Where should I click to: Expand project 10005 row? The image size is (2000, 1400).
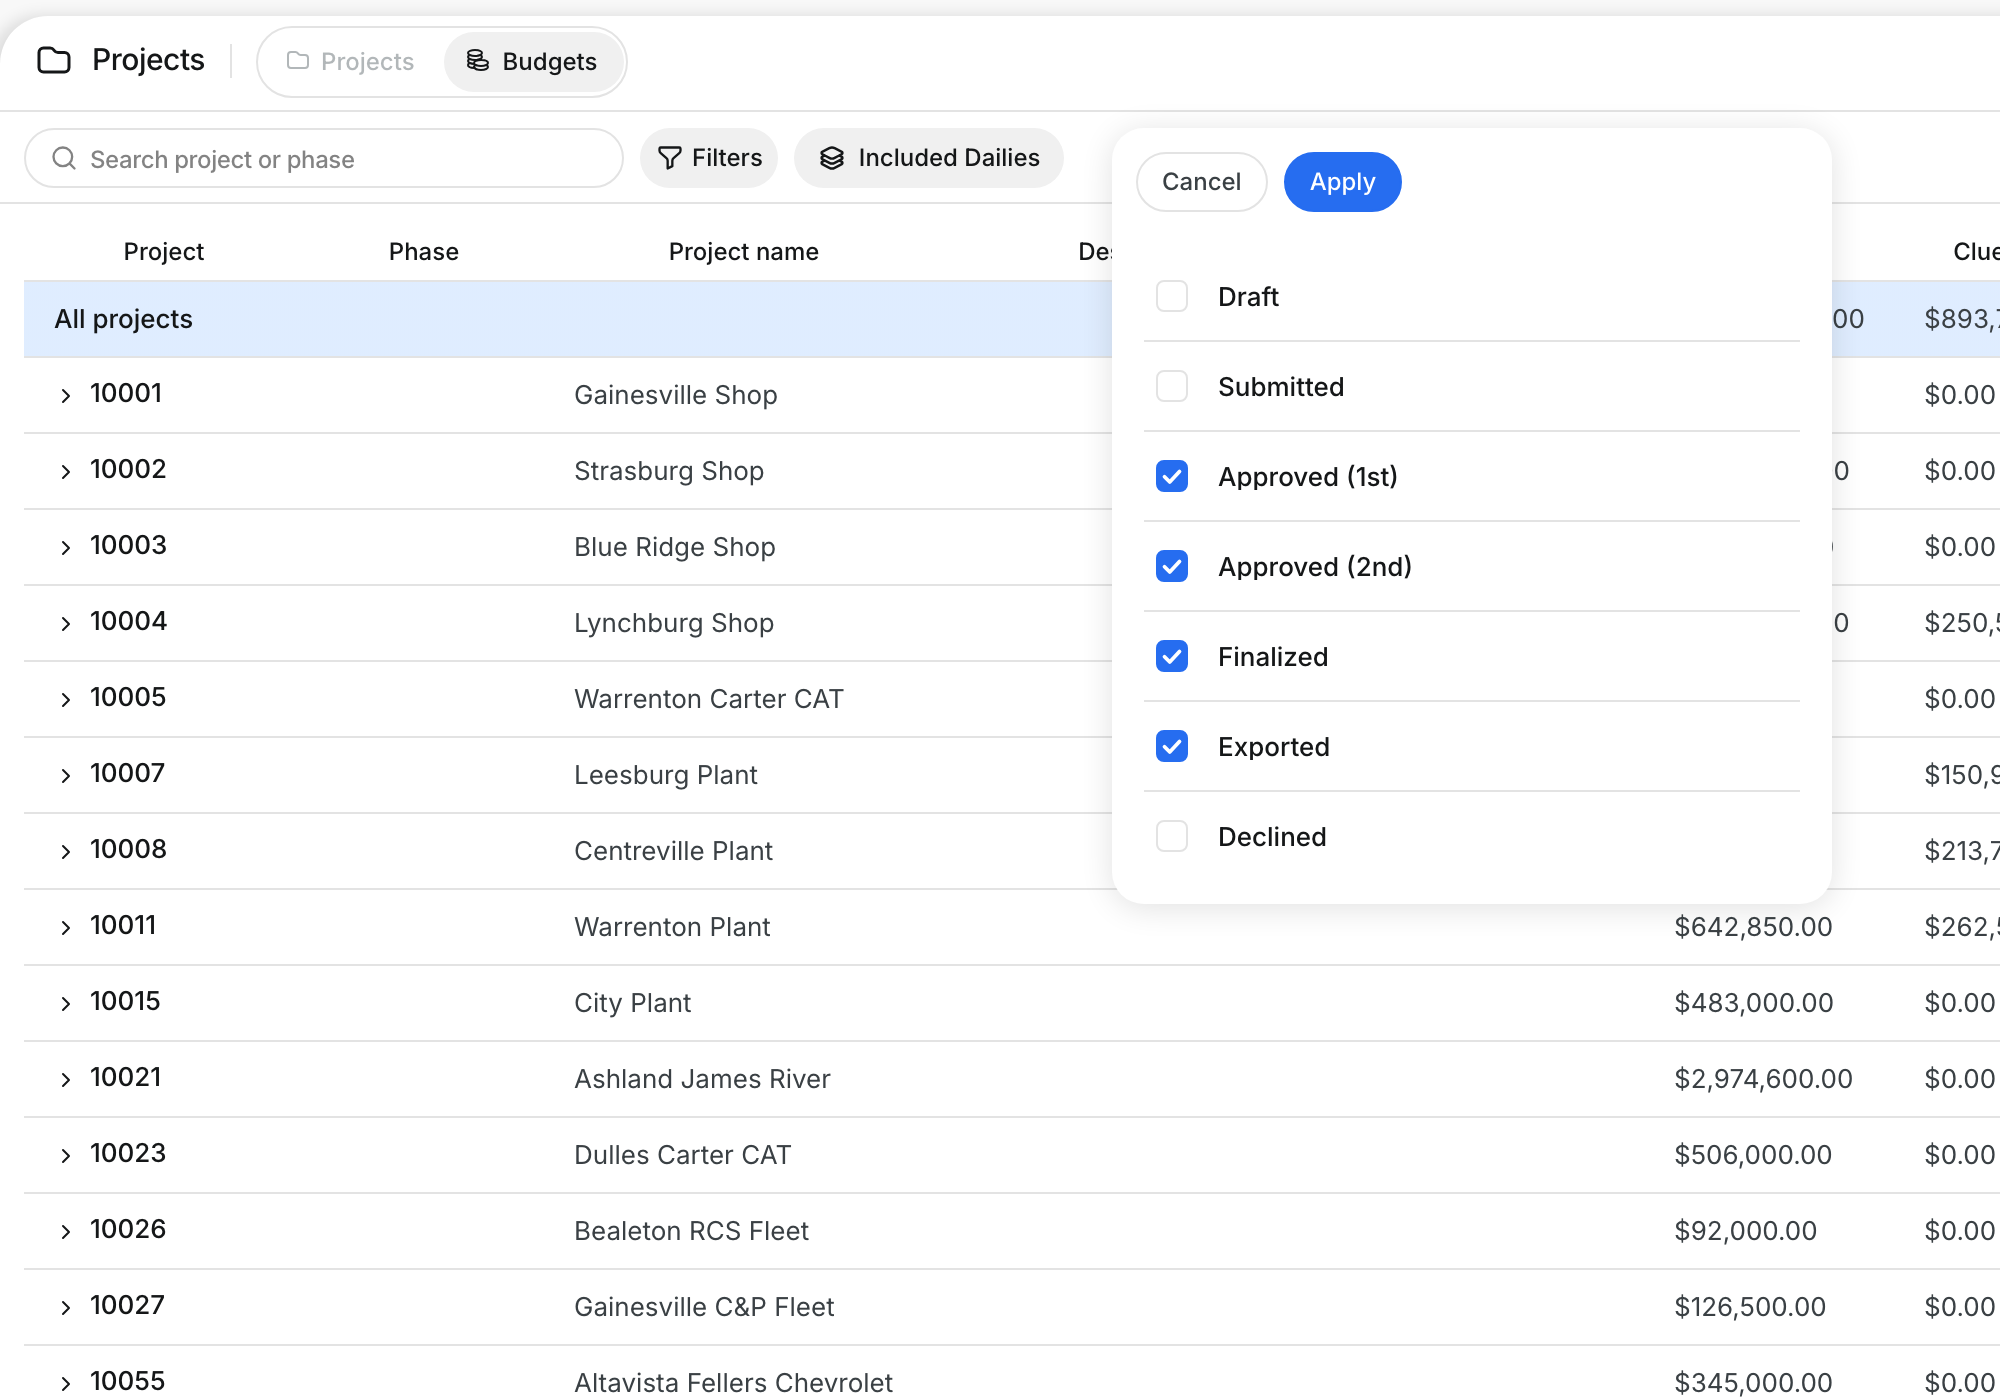tap(66, 700)
